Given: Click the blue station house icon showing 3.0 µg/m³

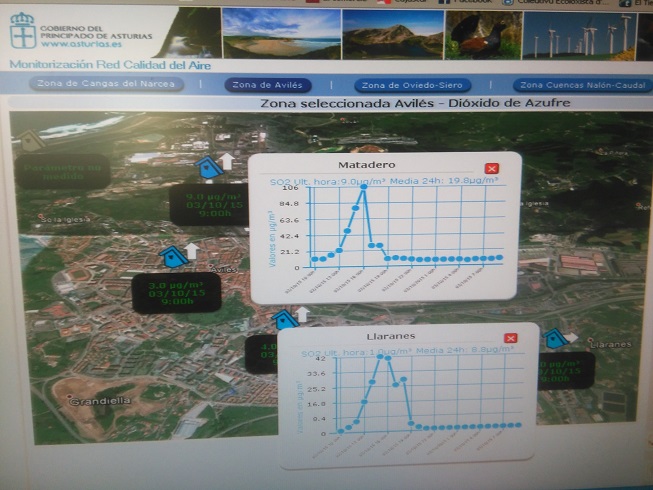Looking at the screenshot, I should [x=174, y=256].
